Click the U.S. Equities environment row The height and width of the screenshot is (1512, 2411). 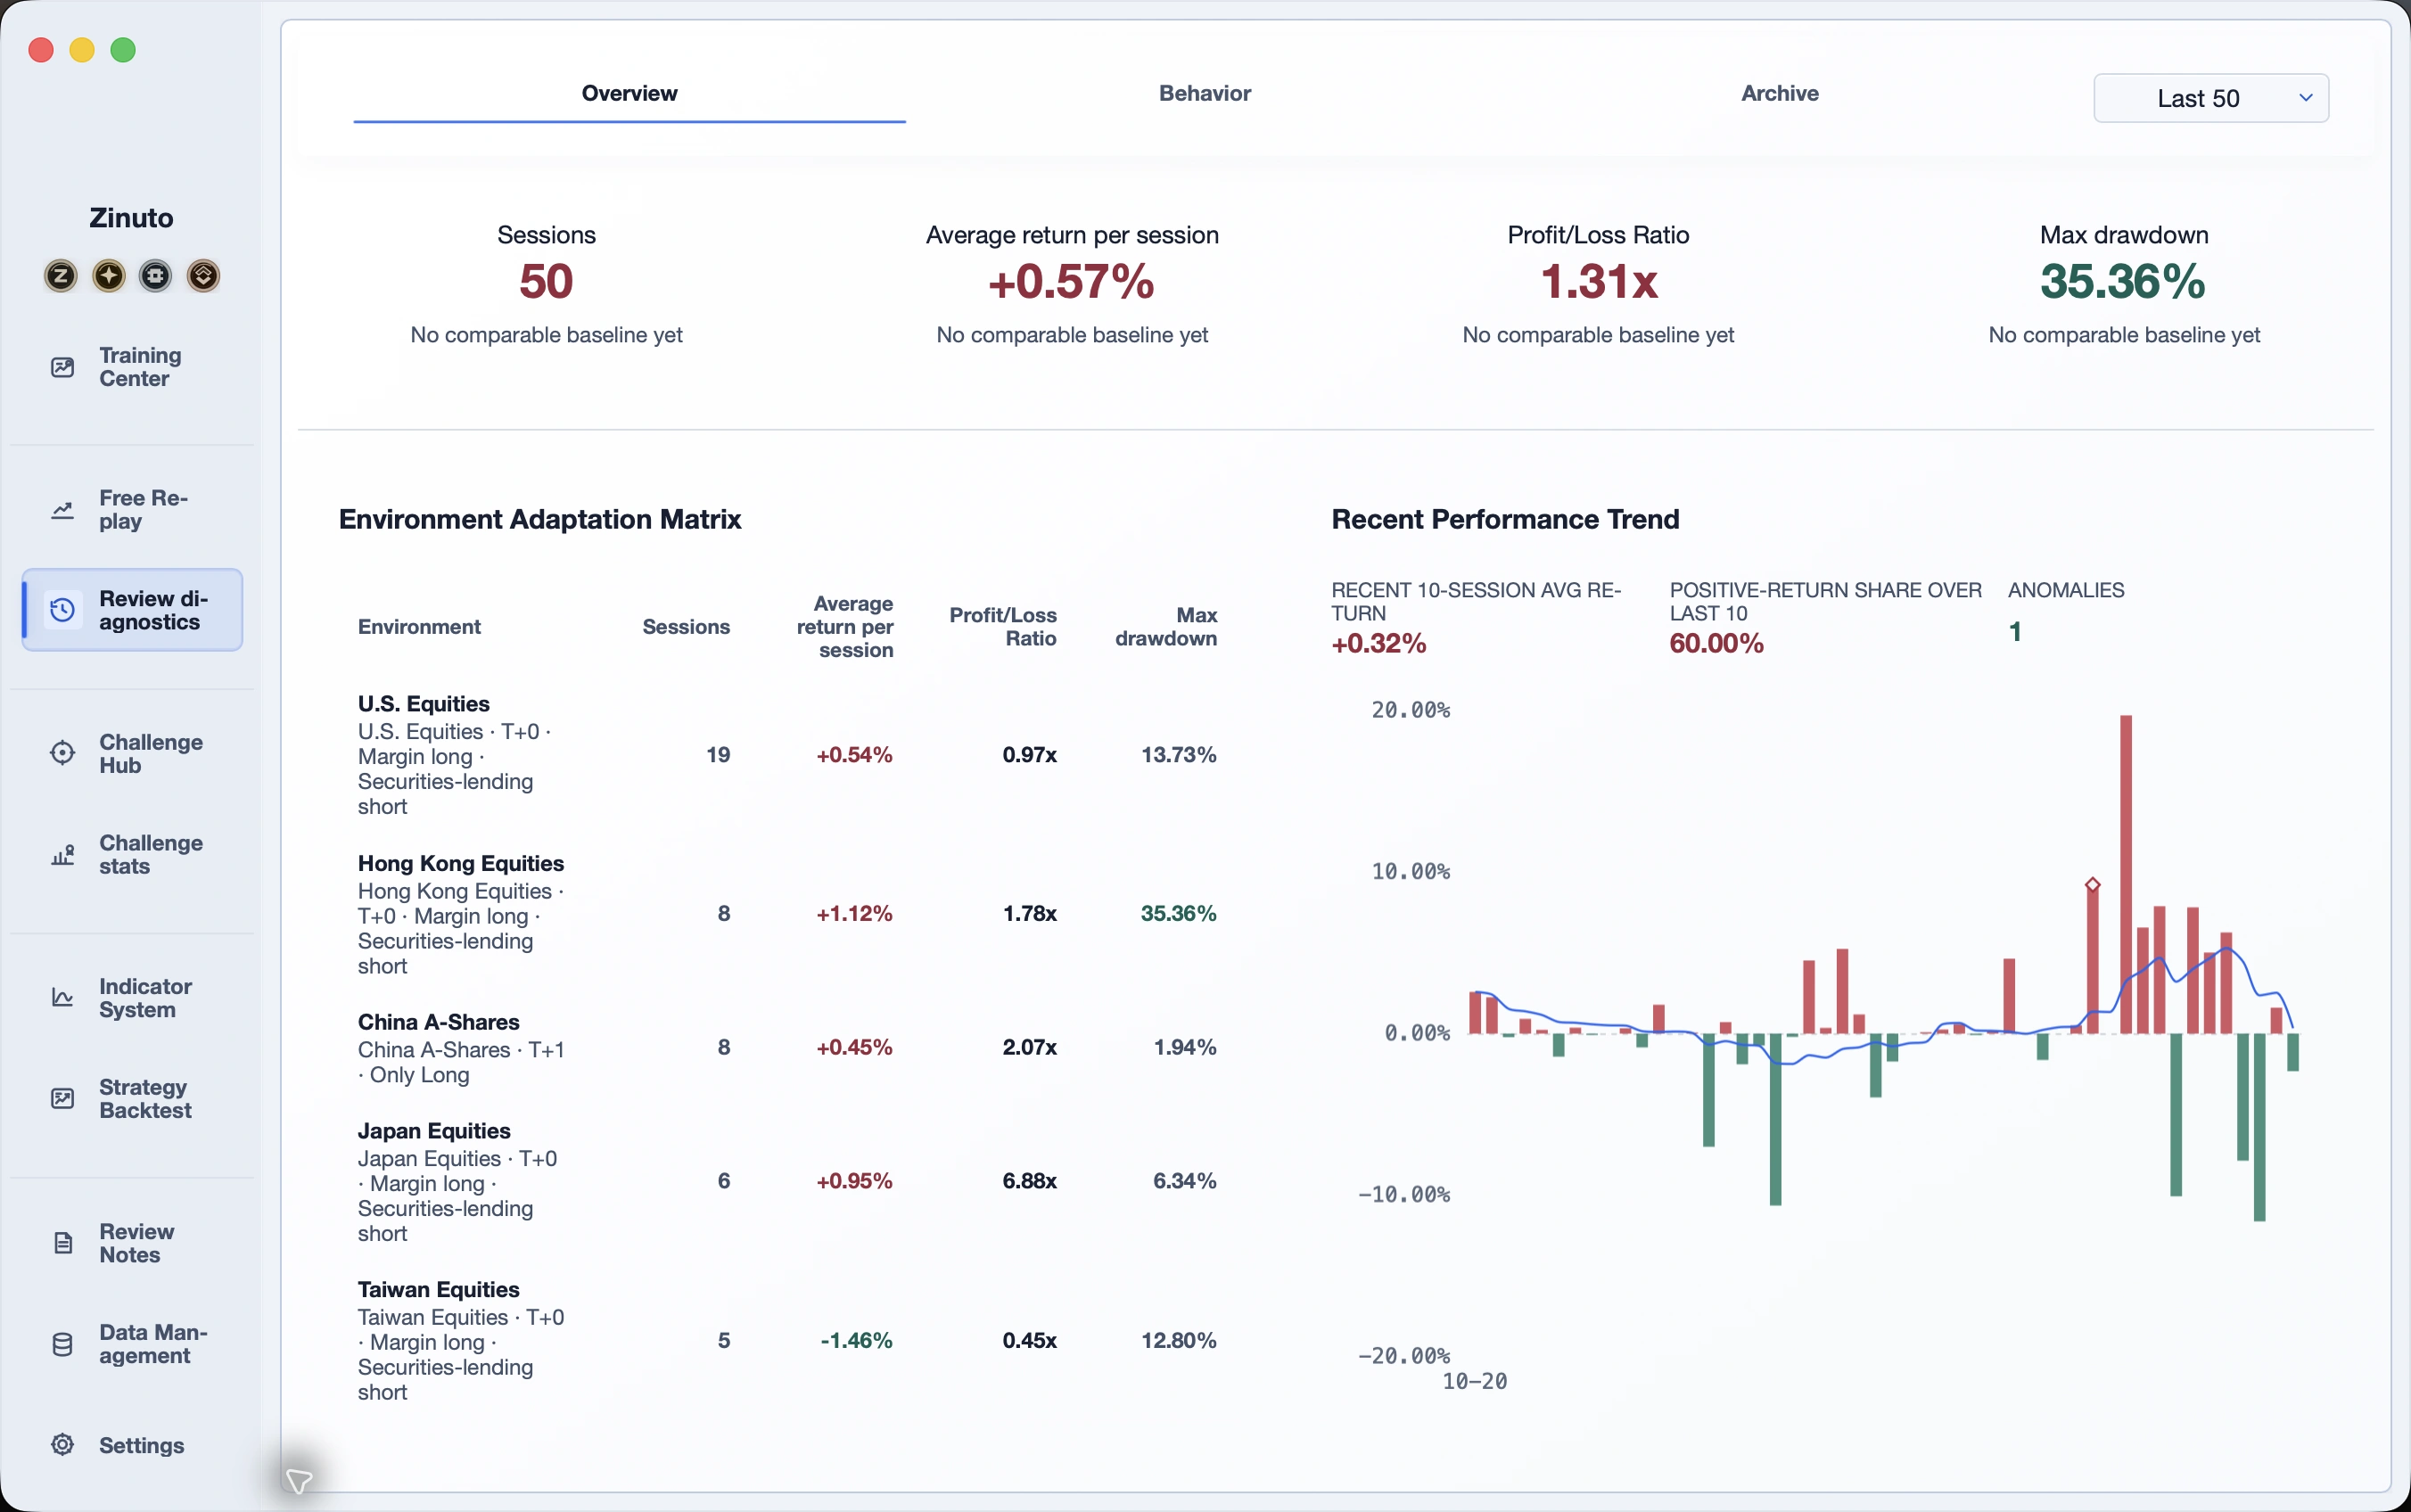click(x=787, y=755)
